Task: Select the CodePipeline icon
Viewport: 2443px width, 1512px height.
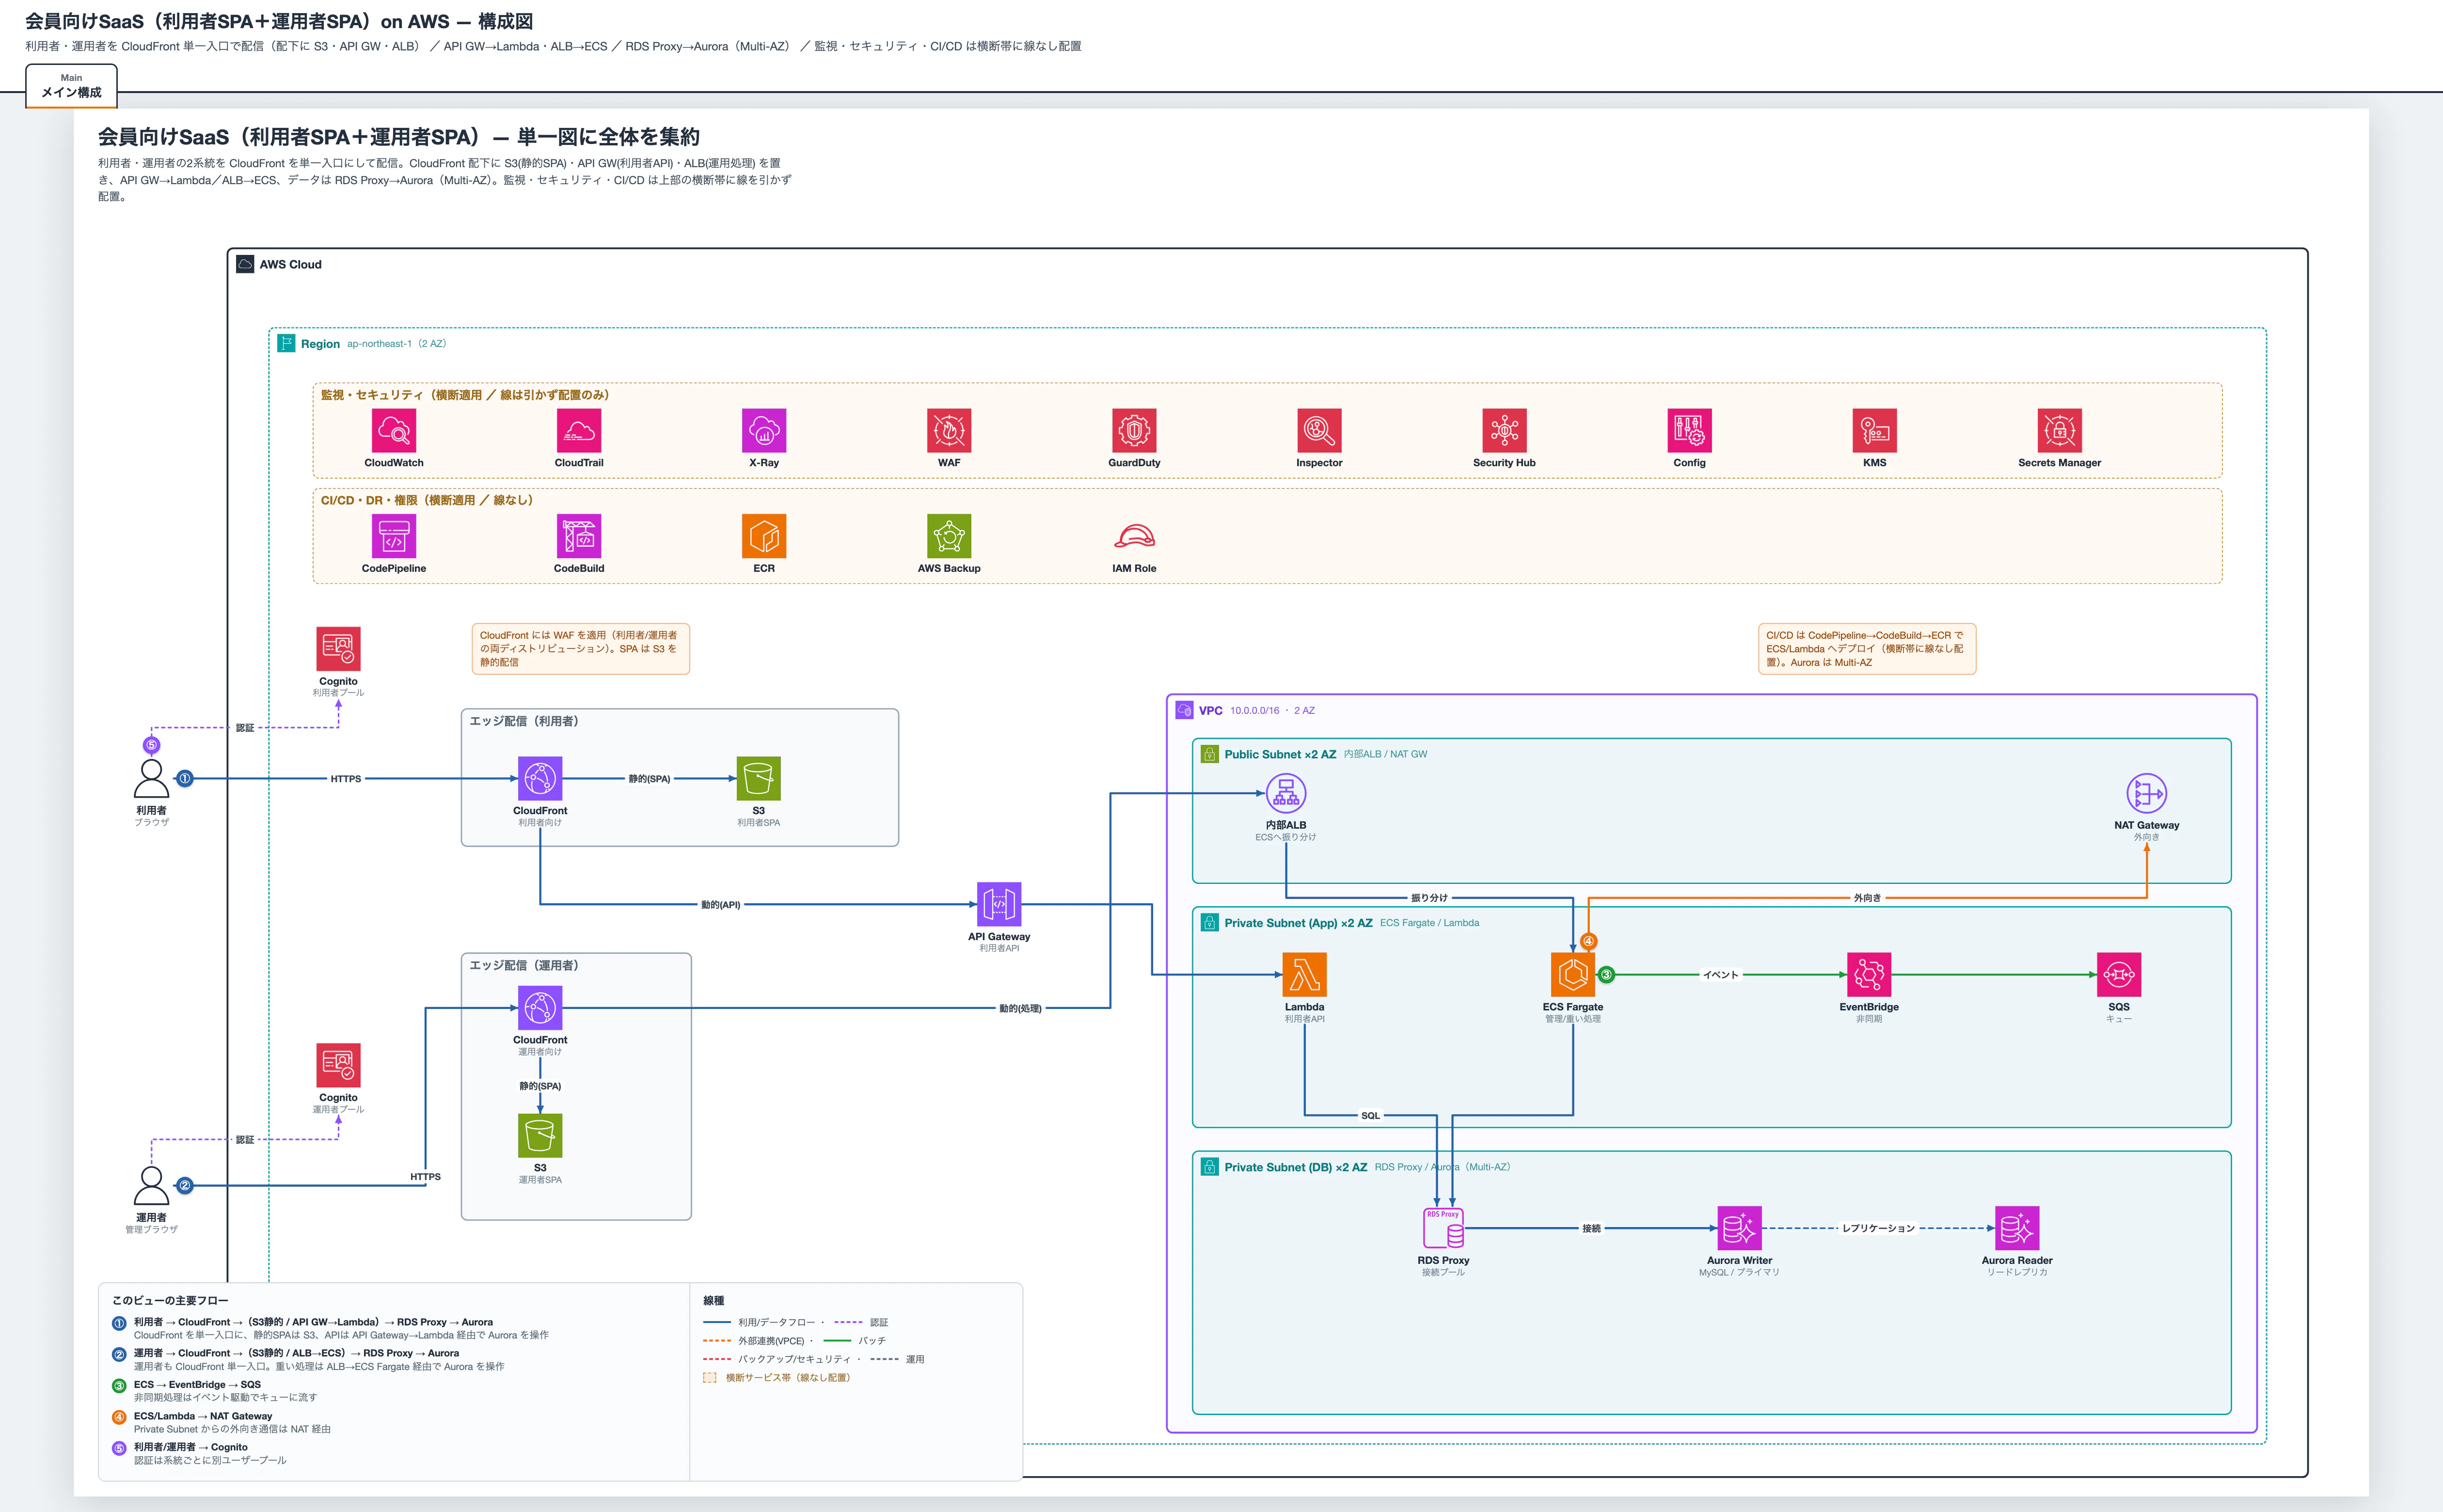Action: (393, 536)
